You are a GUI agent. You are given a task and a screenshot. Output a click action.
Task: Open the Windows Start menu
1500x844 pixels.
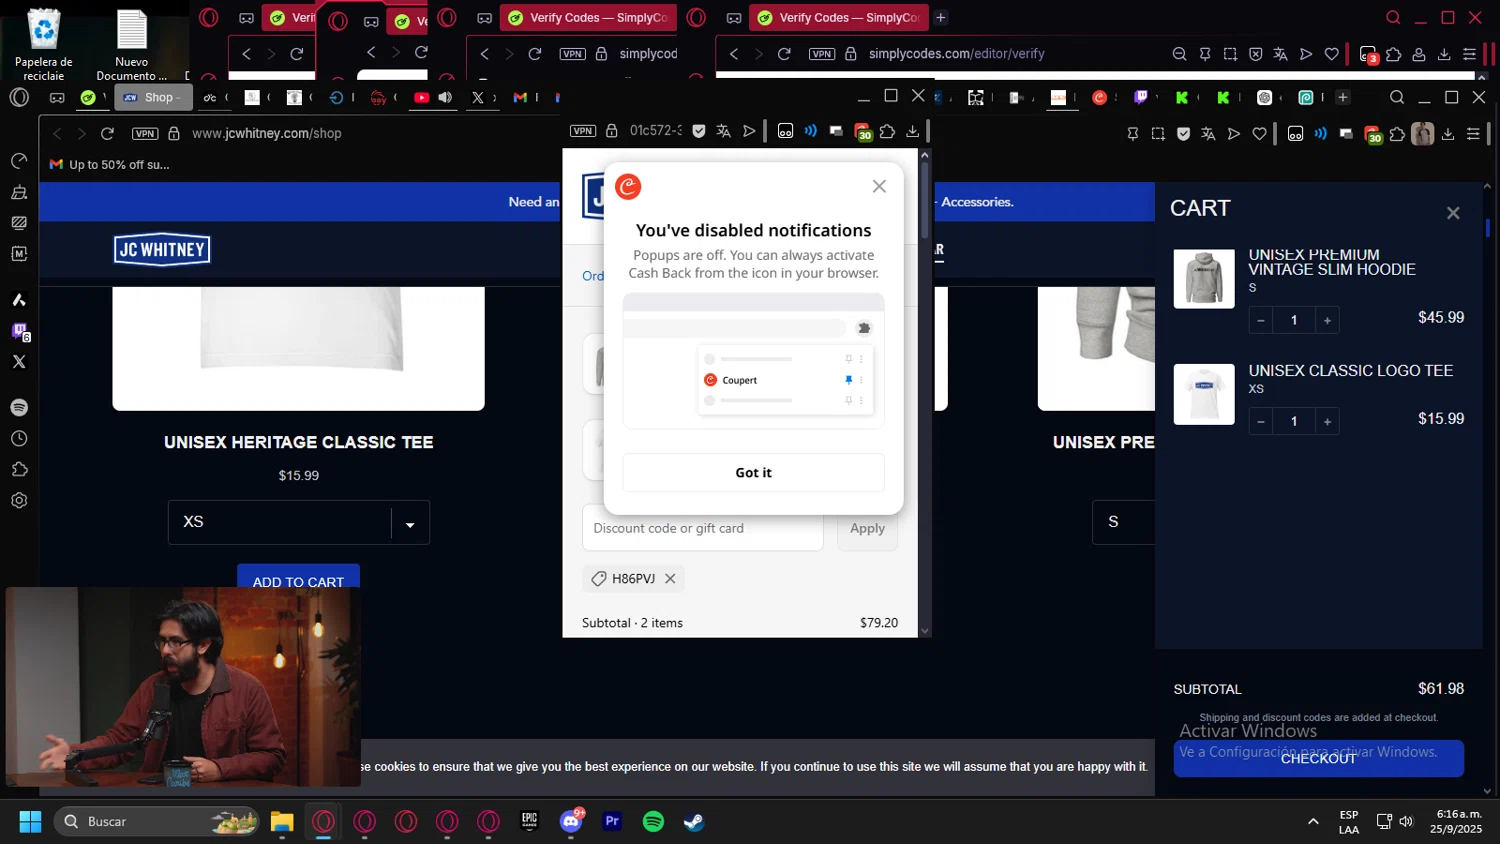click(x=30, y=822)
